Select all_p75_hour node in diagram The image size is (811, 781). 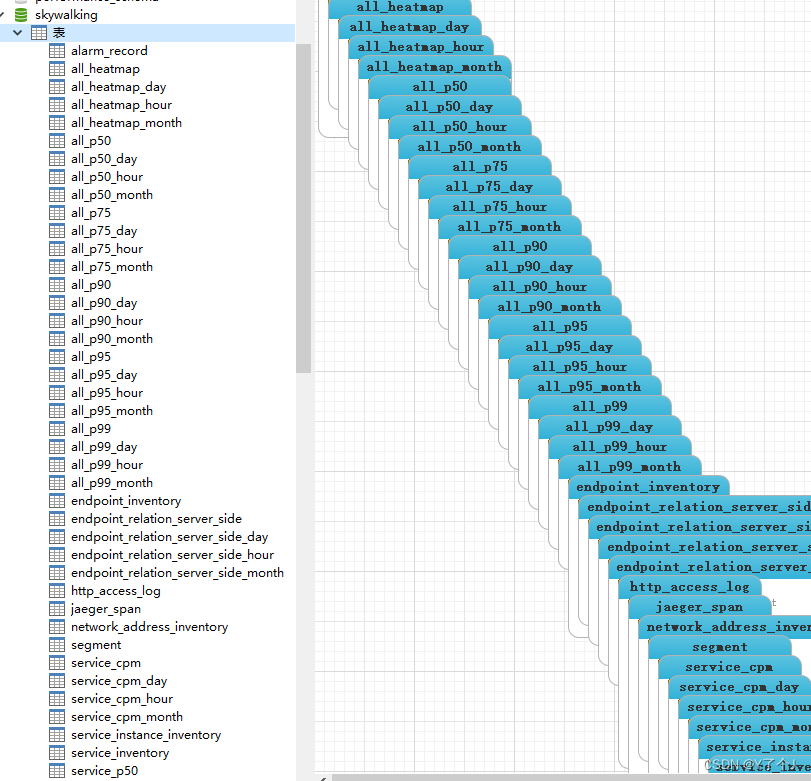[500, 206]
